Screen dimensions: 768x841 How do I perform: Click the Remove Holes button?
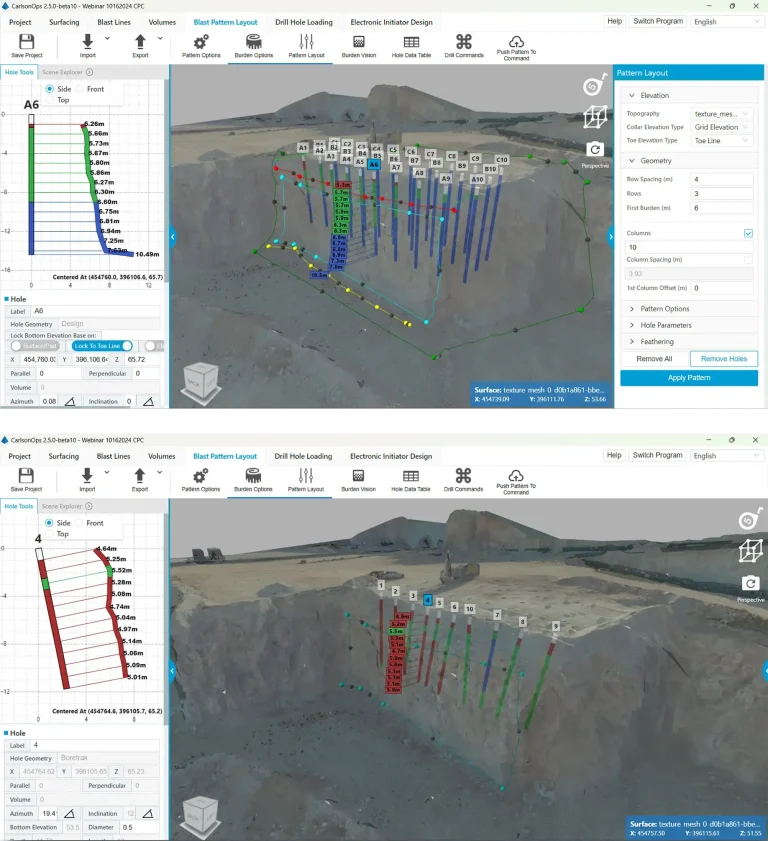[723, 359]
